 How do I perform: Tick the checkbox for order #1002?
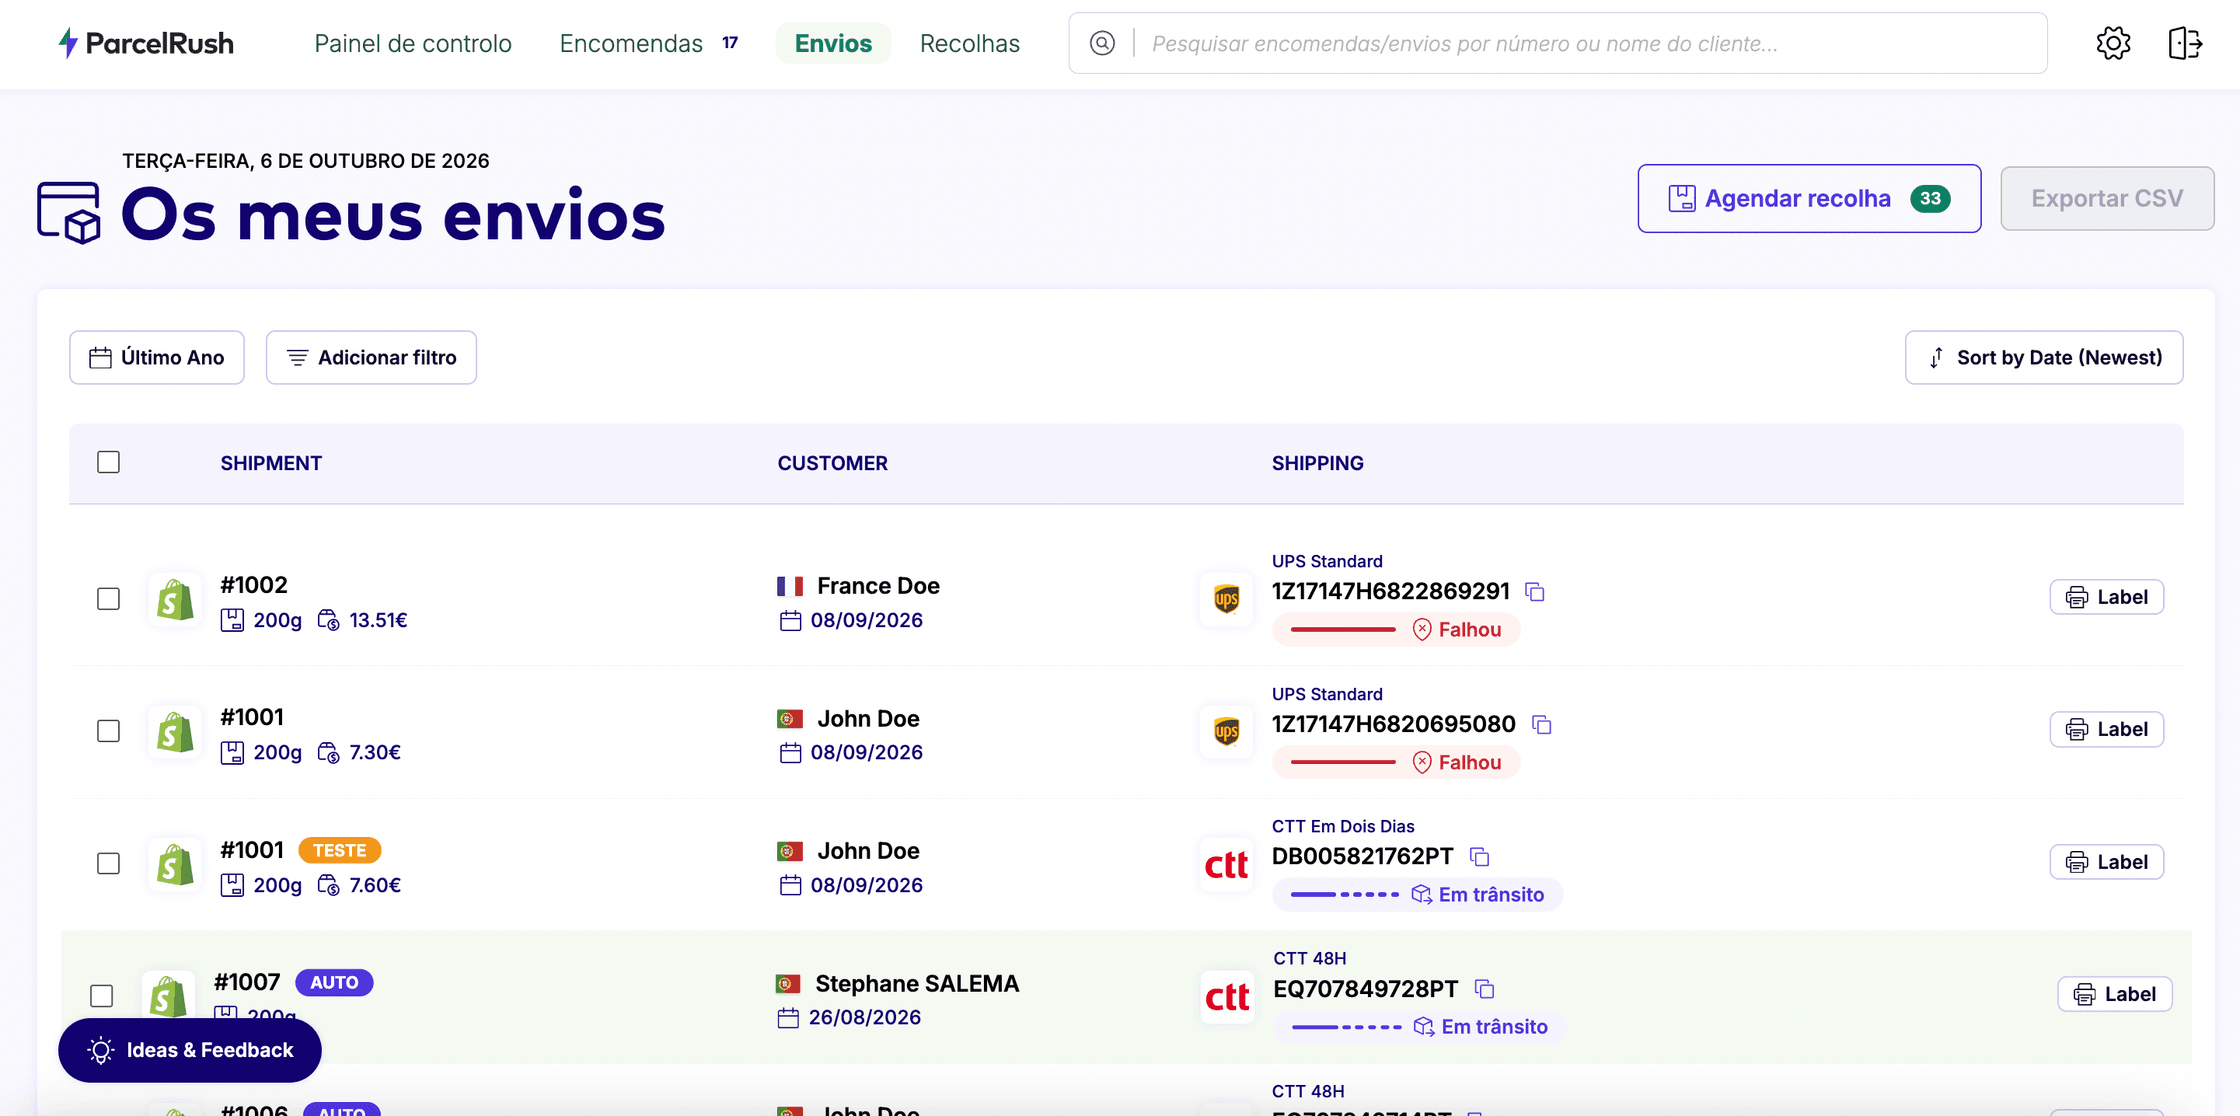(x=108, y=599)
